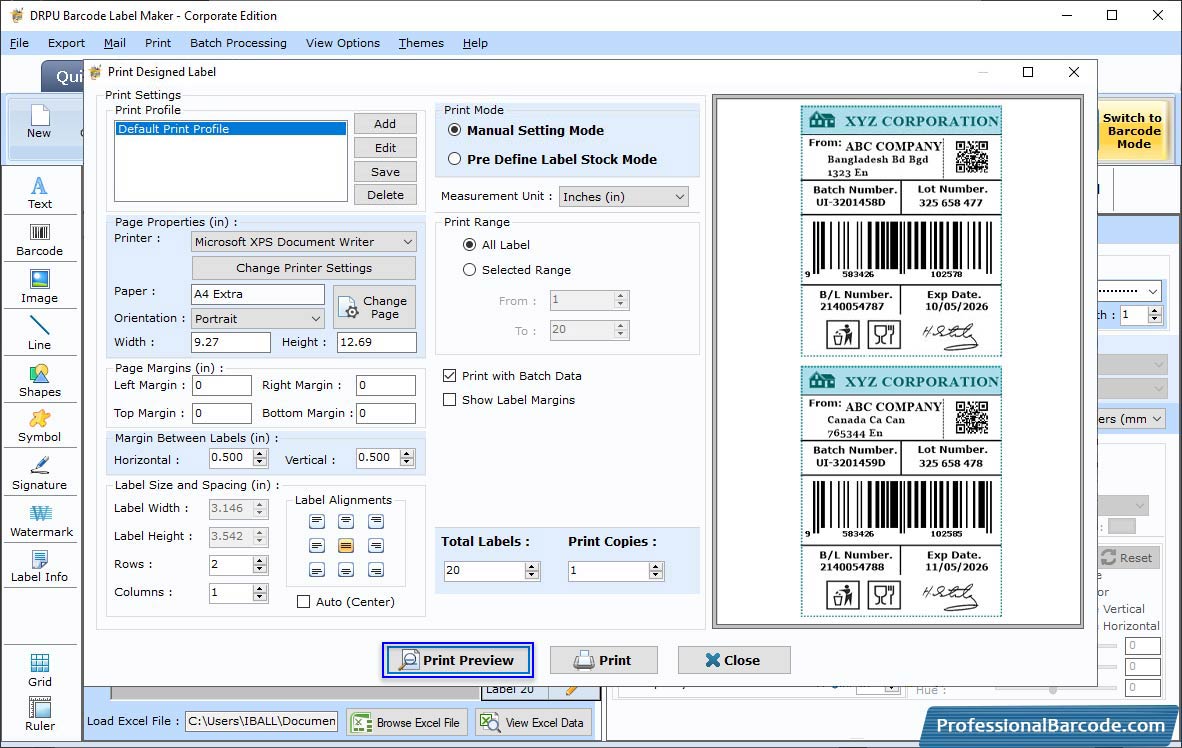Set top-center label alignment
This screenshot has height=748, width=1182.
pyautogui.click(x=346, y=521)
